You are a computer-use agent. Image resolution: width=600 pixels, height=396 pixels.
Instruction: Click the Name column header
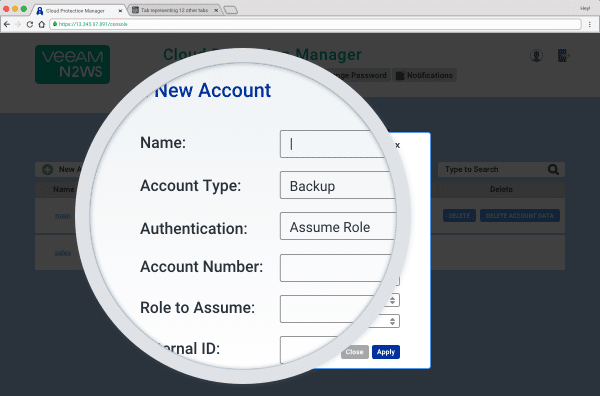click(x=64, y=189)
